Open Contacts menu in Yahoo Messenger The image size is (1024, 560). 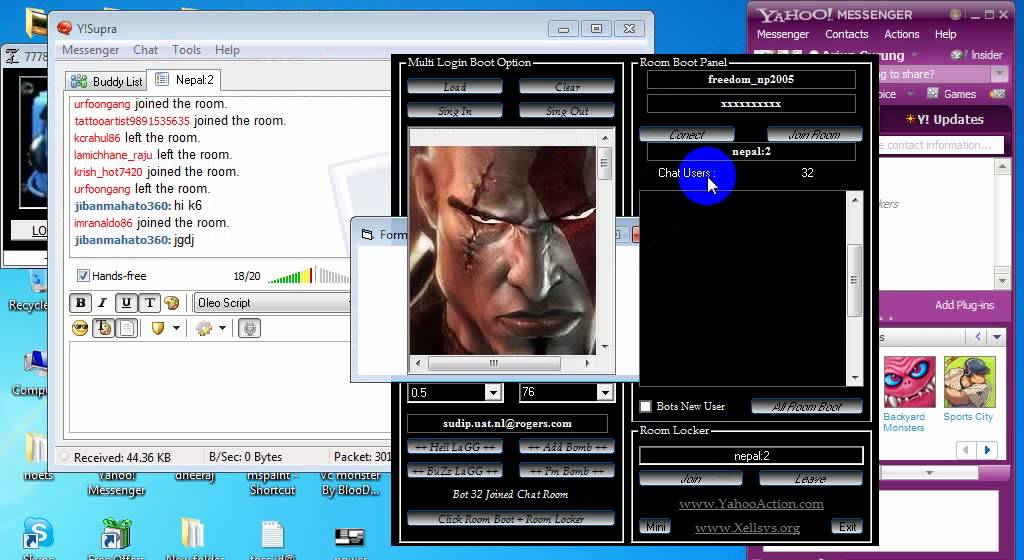pos(846,34)
